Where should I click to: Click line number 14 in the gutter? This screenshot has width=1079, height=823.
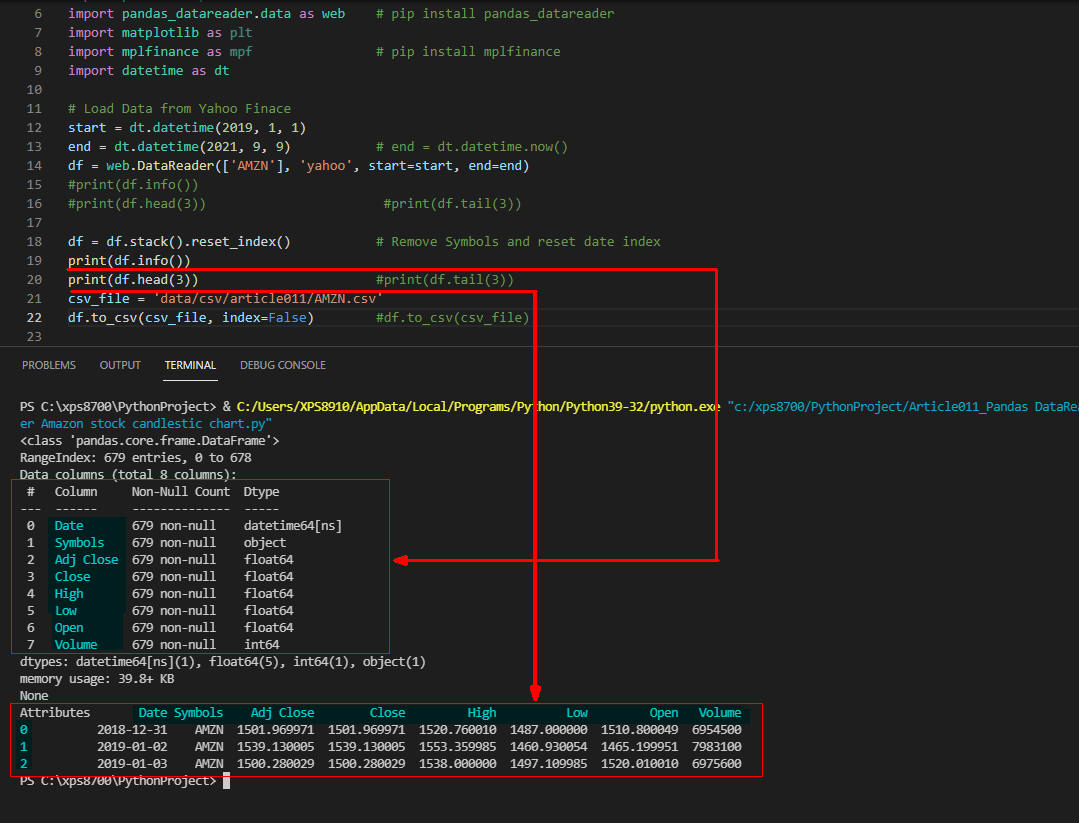point(34,165)
